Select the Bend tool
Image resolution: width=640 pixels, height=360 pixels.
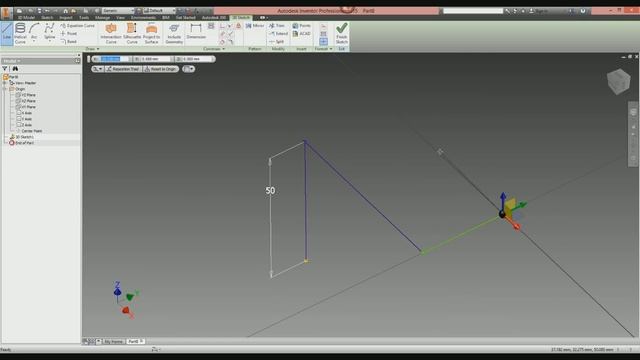coord(69,42)
